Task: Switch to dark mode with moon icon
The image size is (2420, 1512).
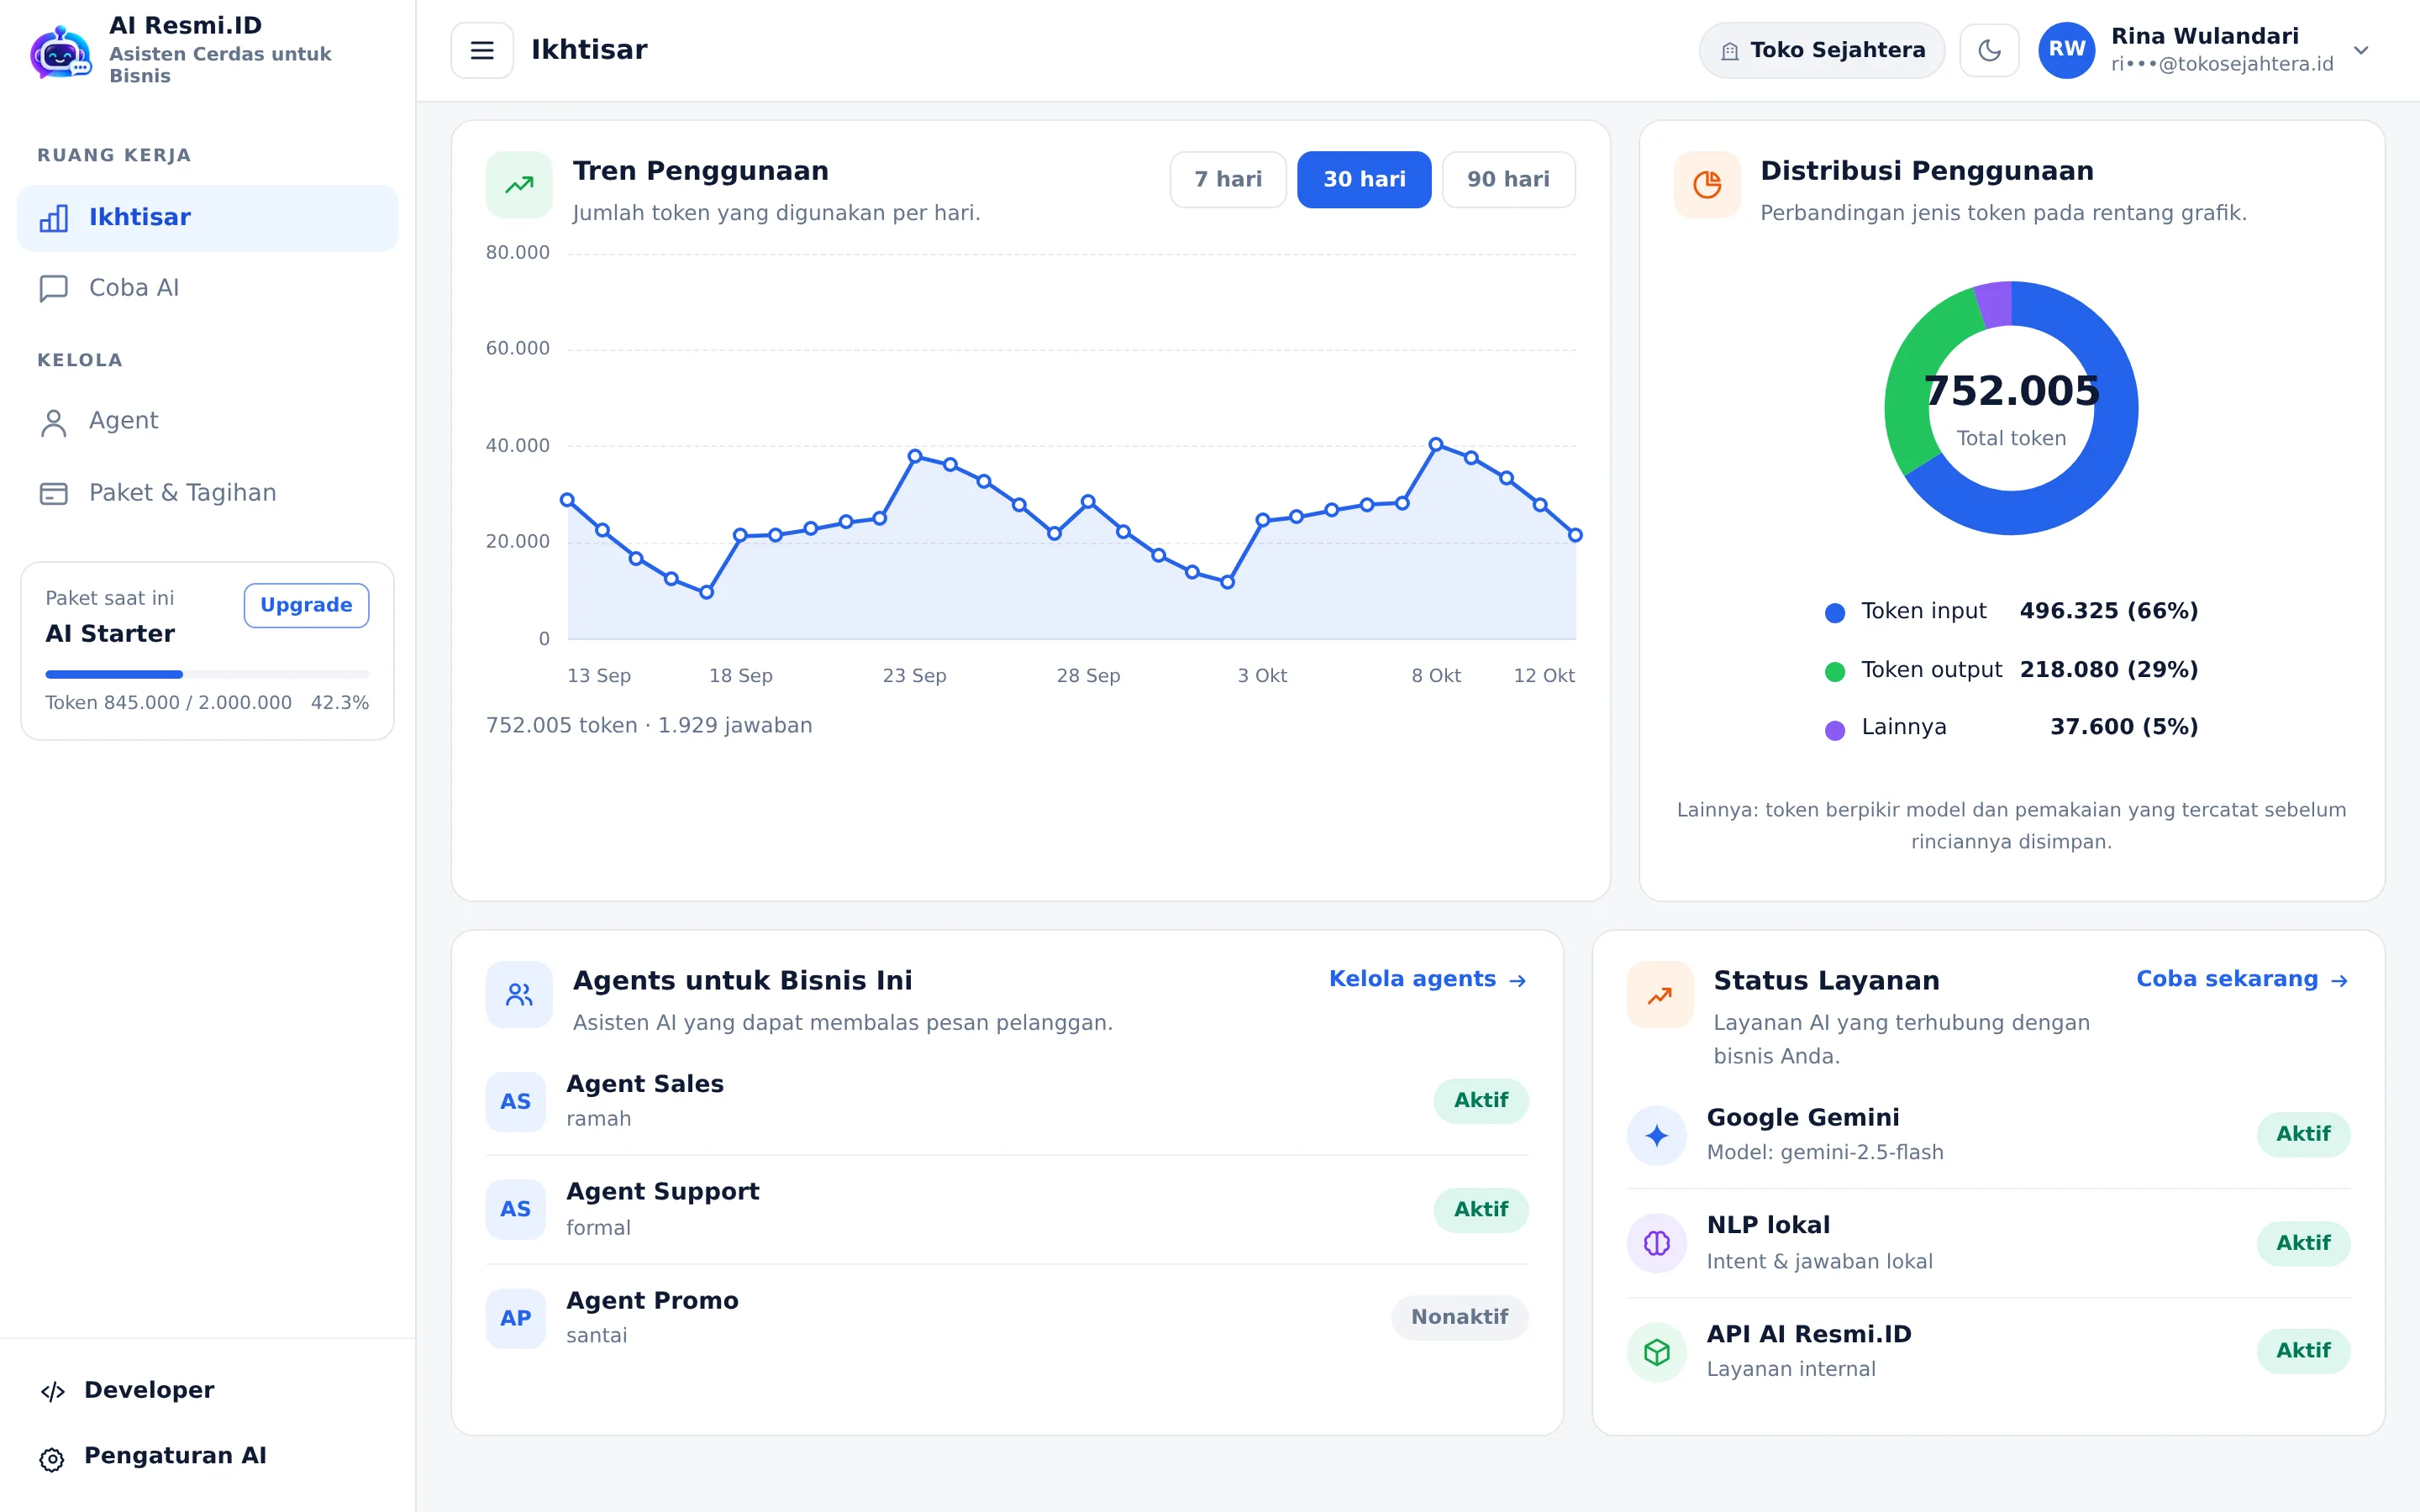Action: 1989,50
